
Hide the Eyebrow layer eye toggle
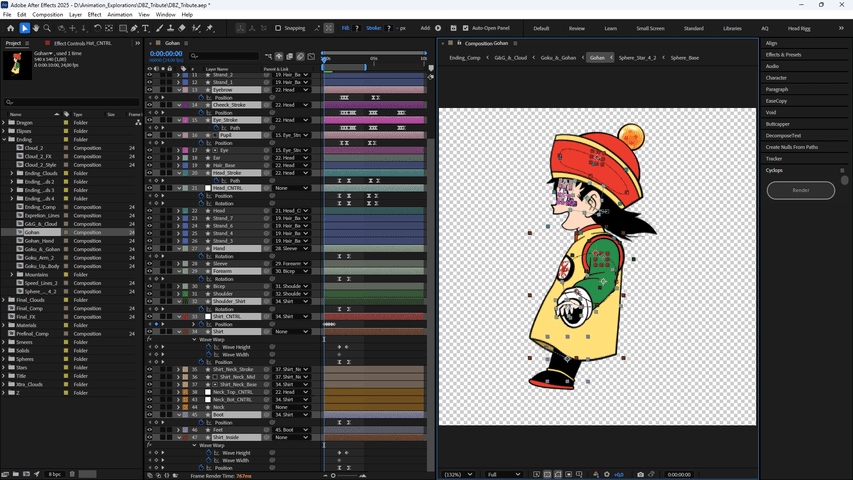[x=150, y=90]
